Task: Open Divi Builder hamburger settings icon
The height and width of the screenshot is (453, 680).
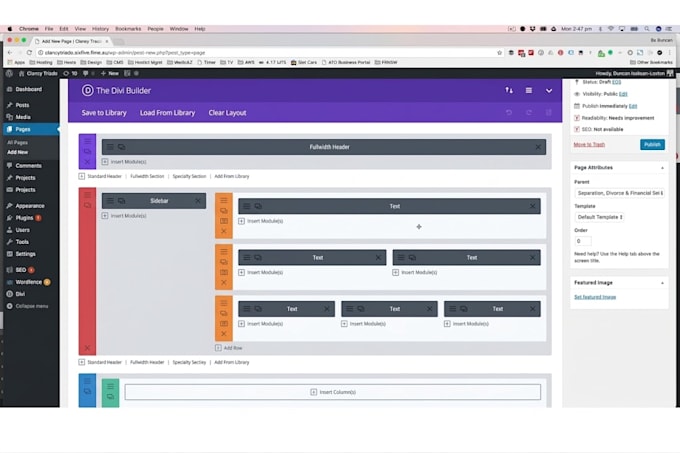Action: tap(529, 90)
